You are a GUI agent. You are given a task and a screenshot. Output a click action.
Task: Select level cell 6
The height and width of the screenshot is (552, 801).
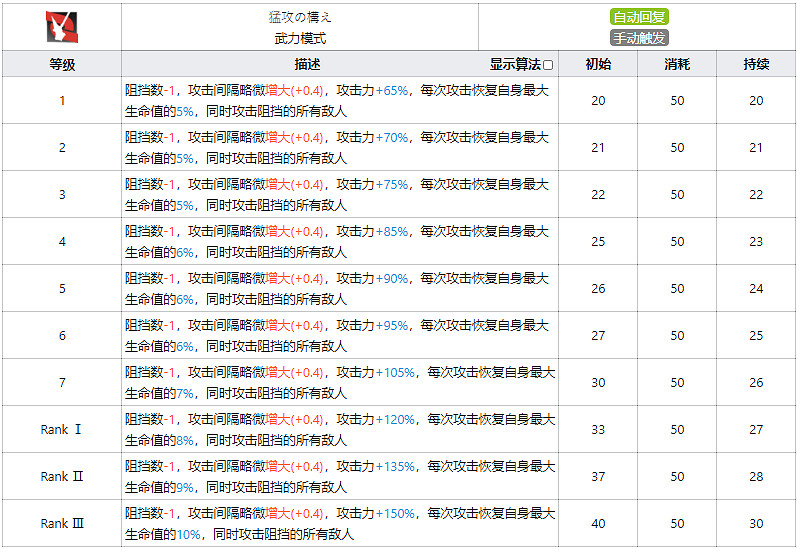(x=62, y=335)
